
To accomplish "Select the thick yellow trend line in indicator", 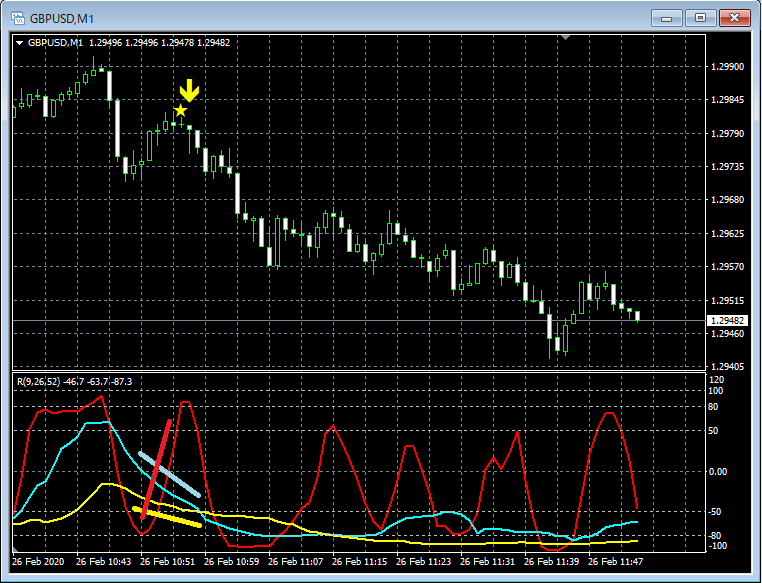I will (x=167, y=517).
